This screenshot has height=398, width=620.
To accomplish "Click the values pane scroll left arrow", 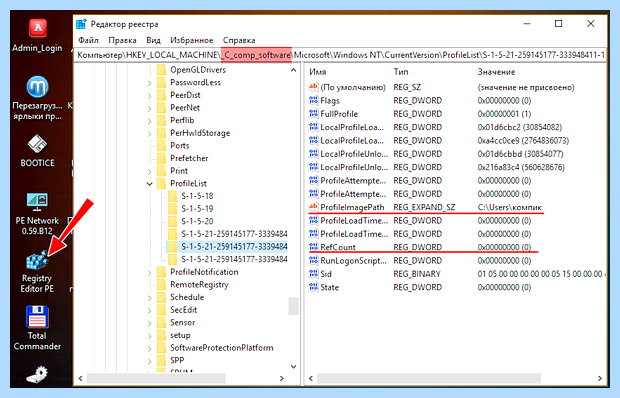I will pos(311,378).
